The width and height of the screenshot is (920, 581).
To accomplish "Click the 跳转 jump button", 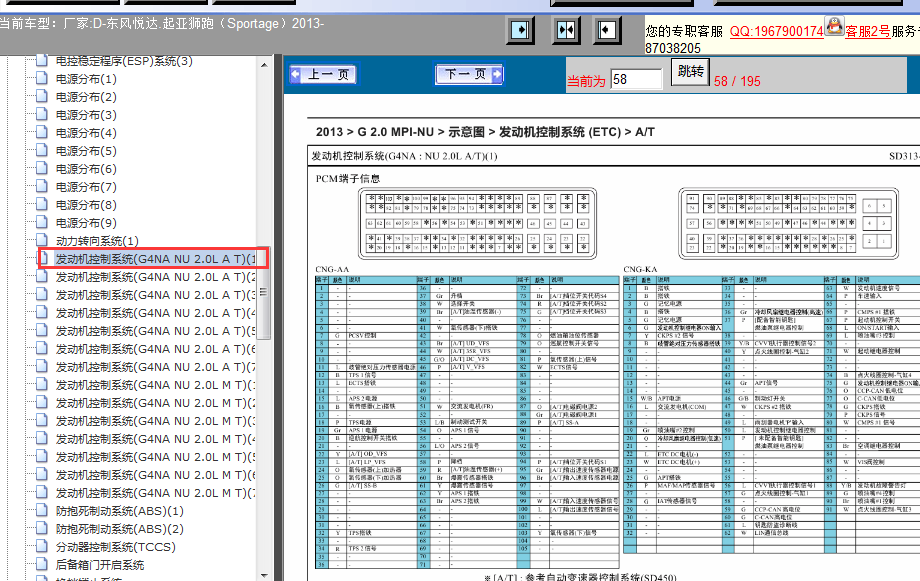I will [690, 72].
